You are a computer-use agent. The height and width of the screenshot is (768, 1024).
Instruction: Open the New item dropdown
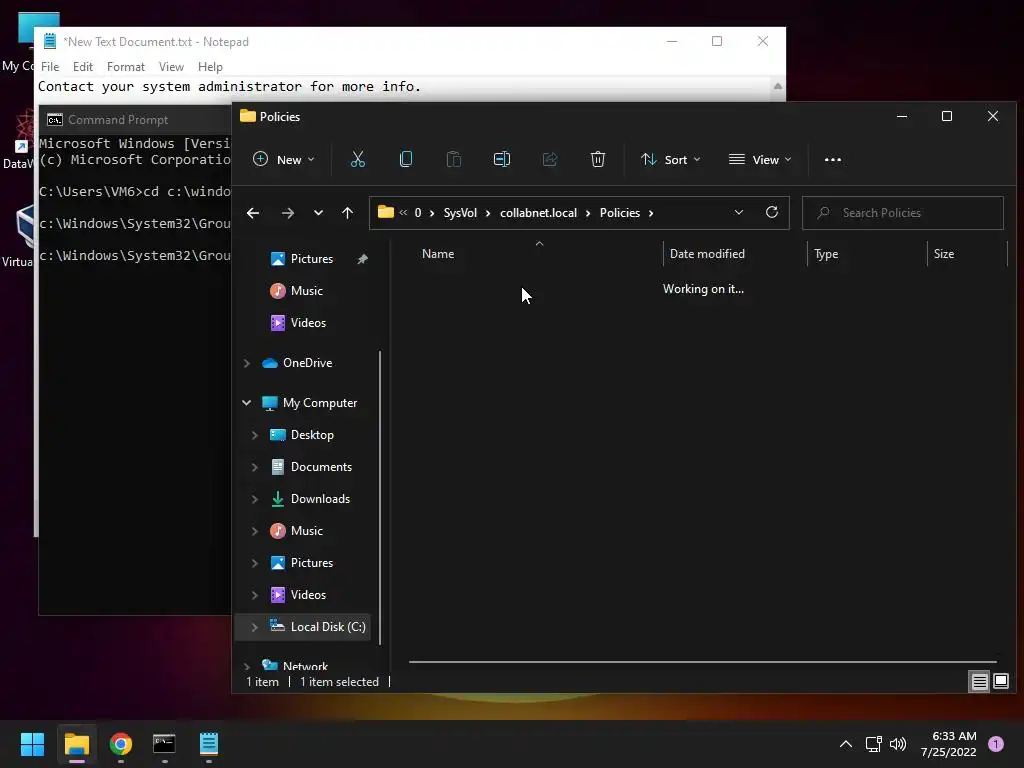[x=284, y=159]
